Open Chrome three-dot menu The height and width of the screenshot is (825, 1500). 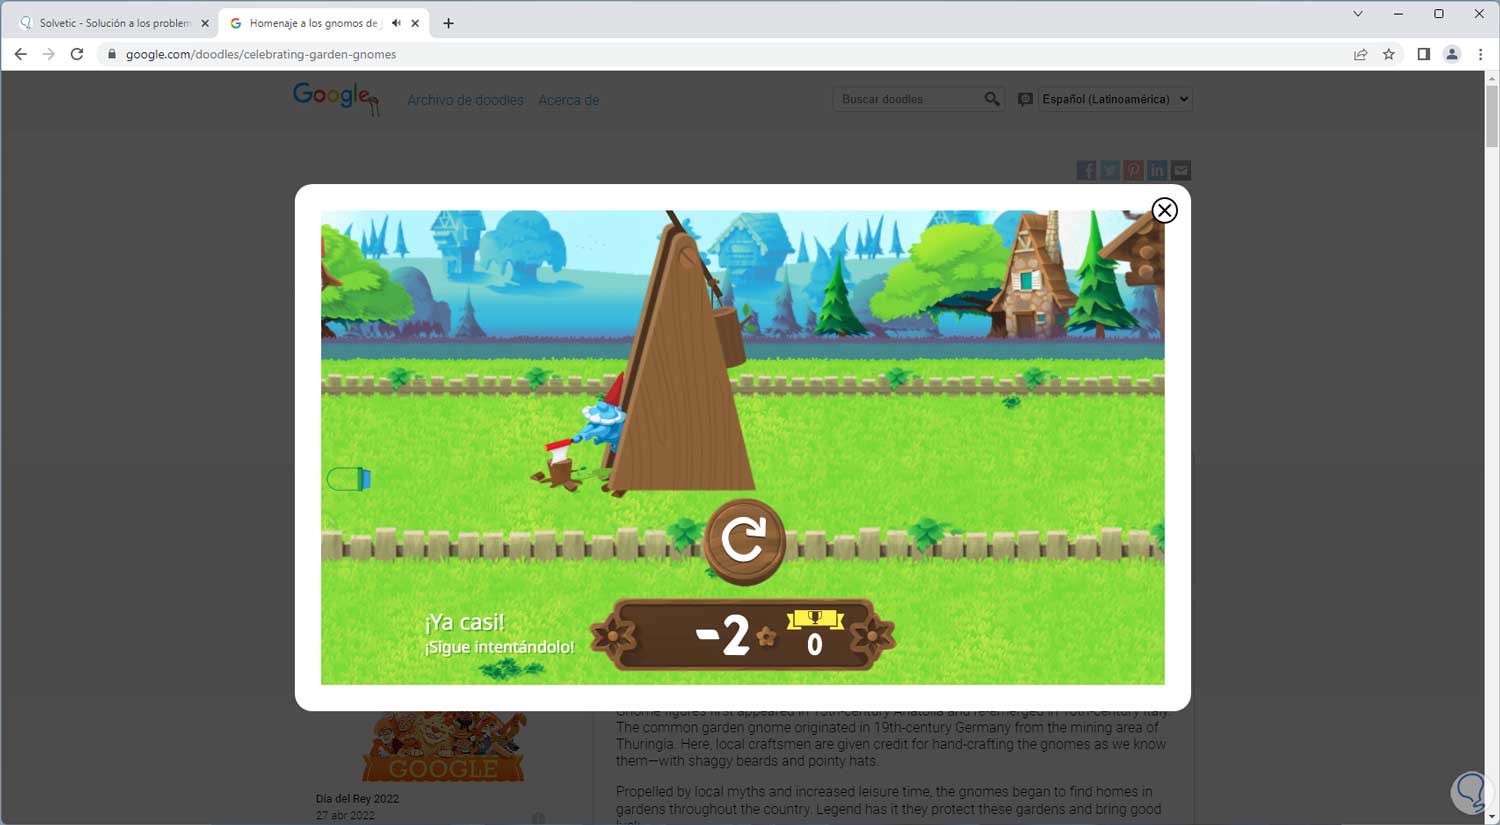coord(1480,54)
